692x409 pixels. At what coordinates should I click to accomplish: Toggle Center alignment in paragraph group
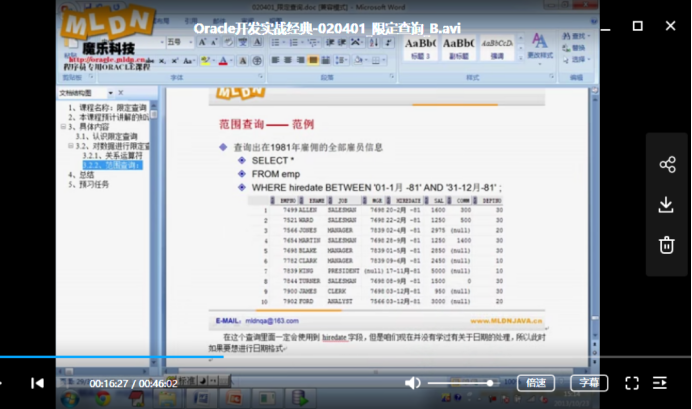288,60
